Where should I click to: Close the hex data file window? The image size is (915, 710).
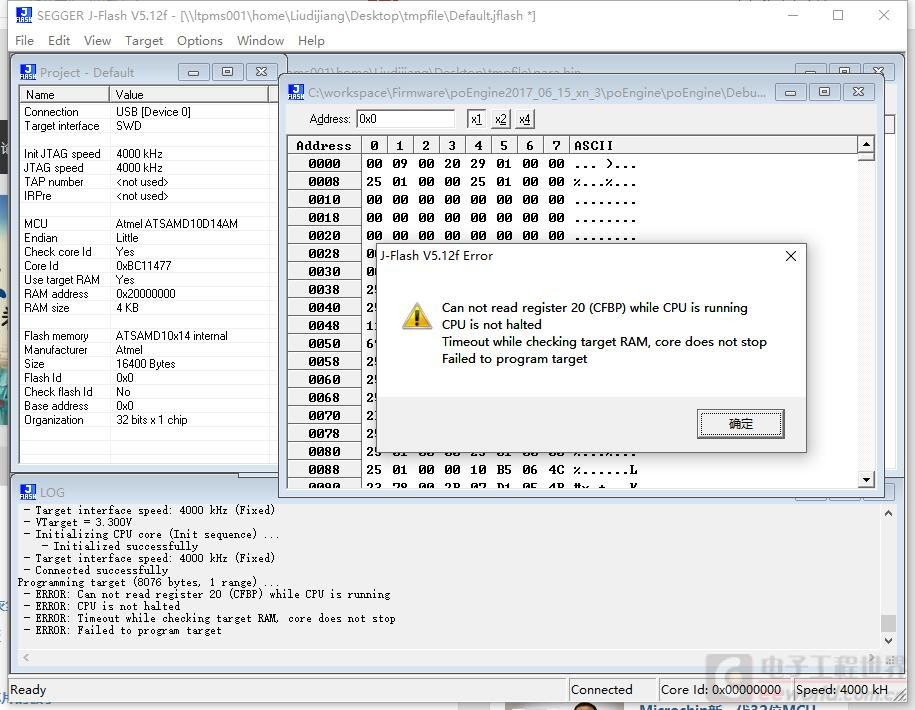tap(858, 92)
